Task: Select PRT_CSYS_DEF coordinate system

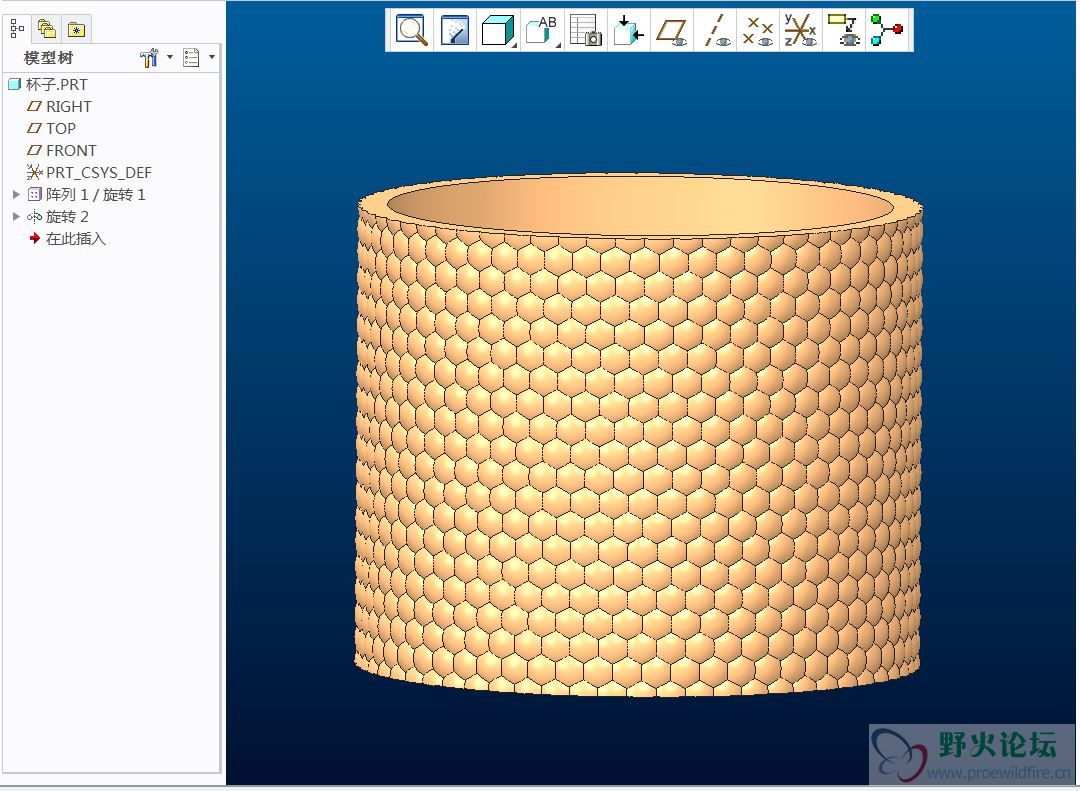Action: coord(98,172)
